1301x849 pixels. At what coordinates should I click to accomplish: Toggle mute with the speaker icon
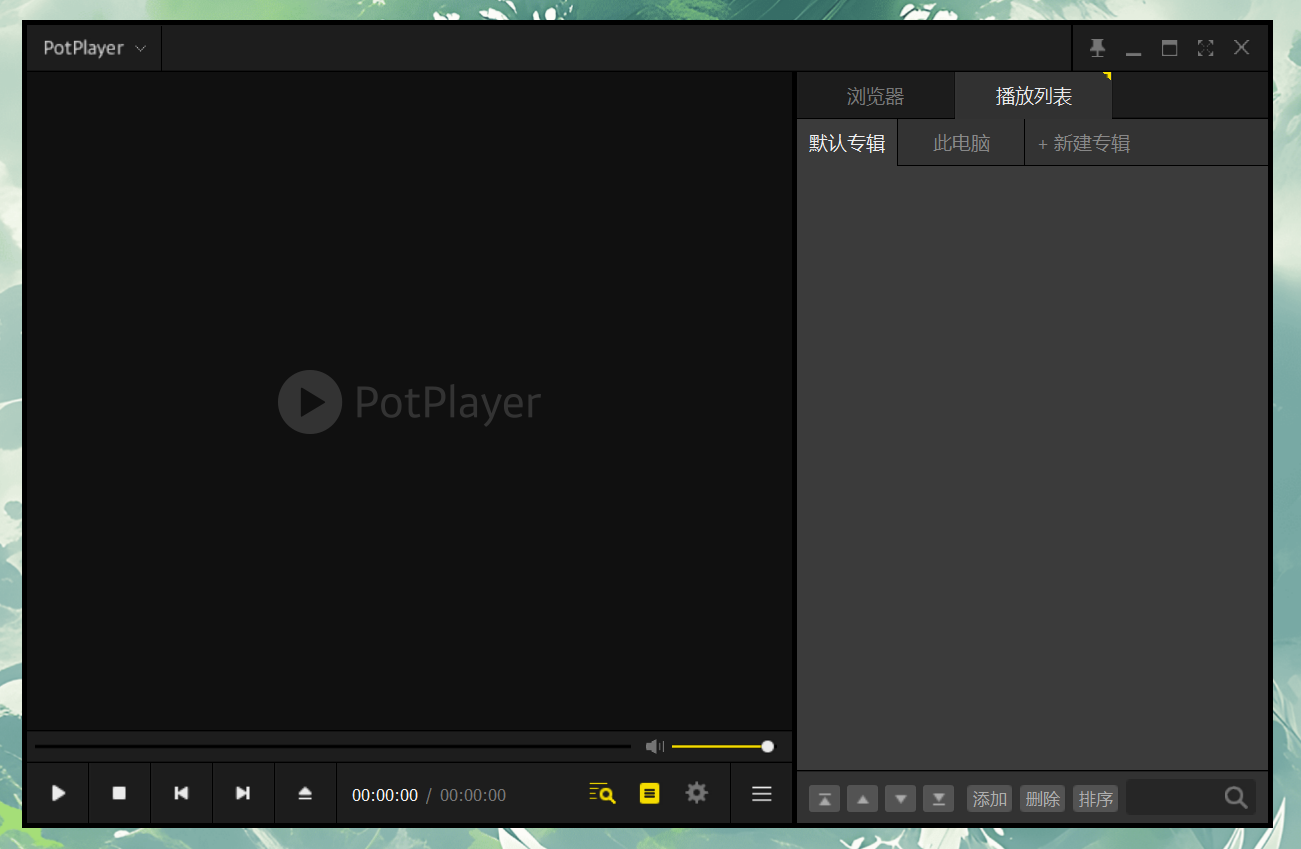654,746
